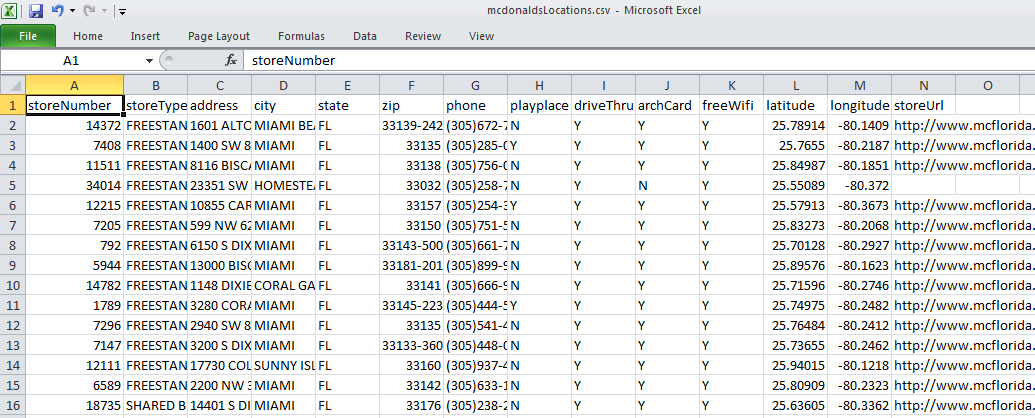Click the SUNNY ISL city cell

tap(284, 364)
